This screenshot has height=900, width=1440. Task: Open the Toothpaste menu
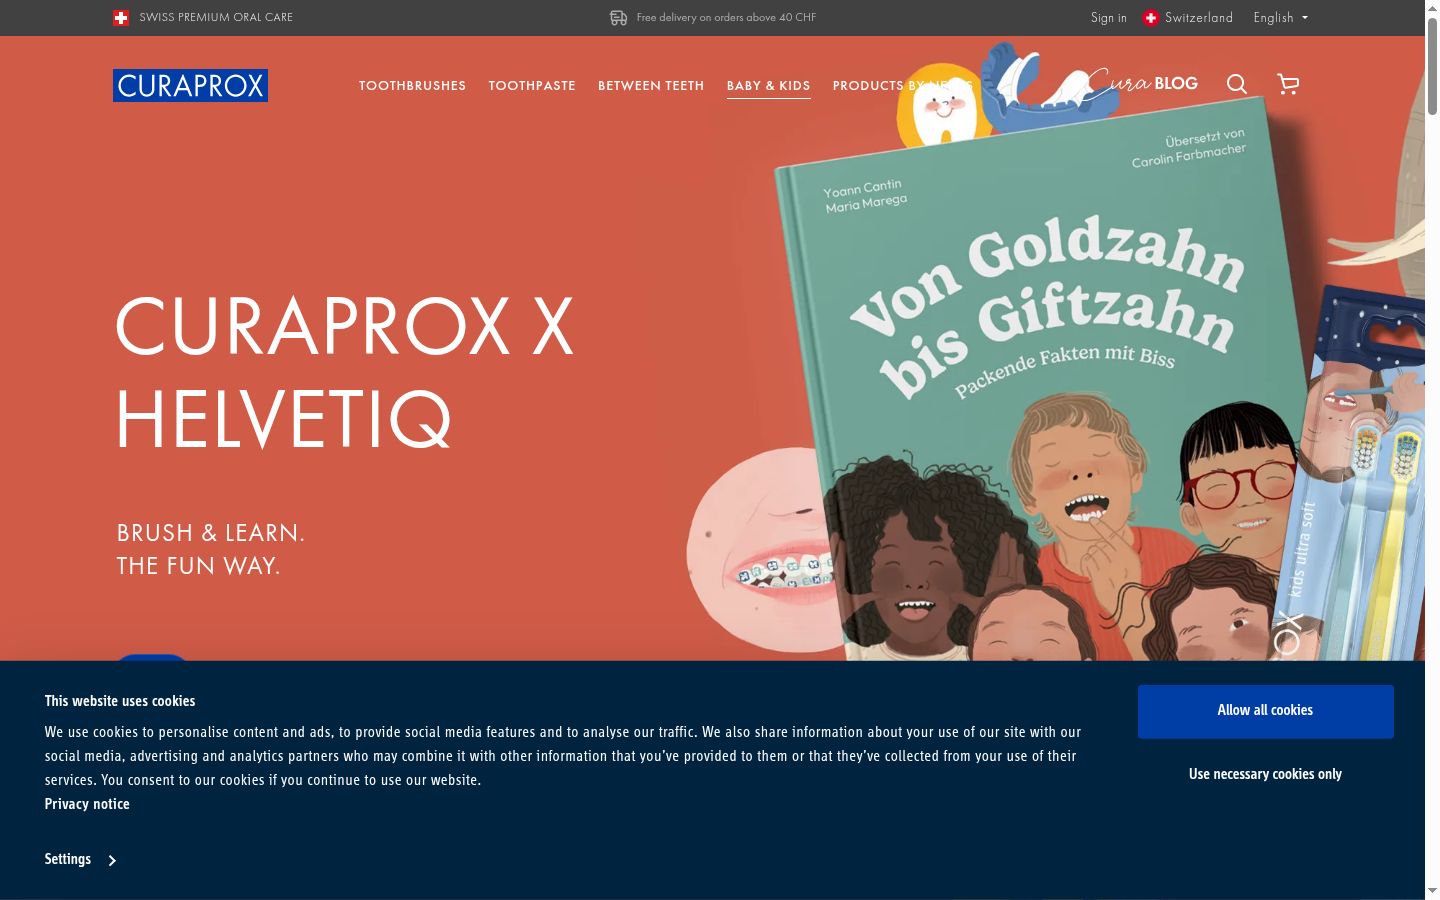(532, 86)
